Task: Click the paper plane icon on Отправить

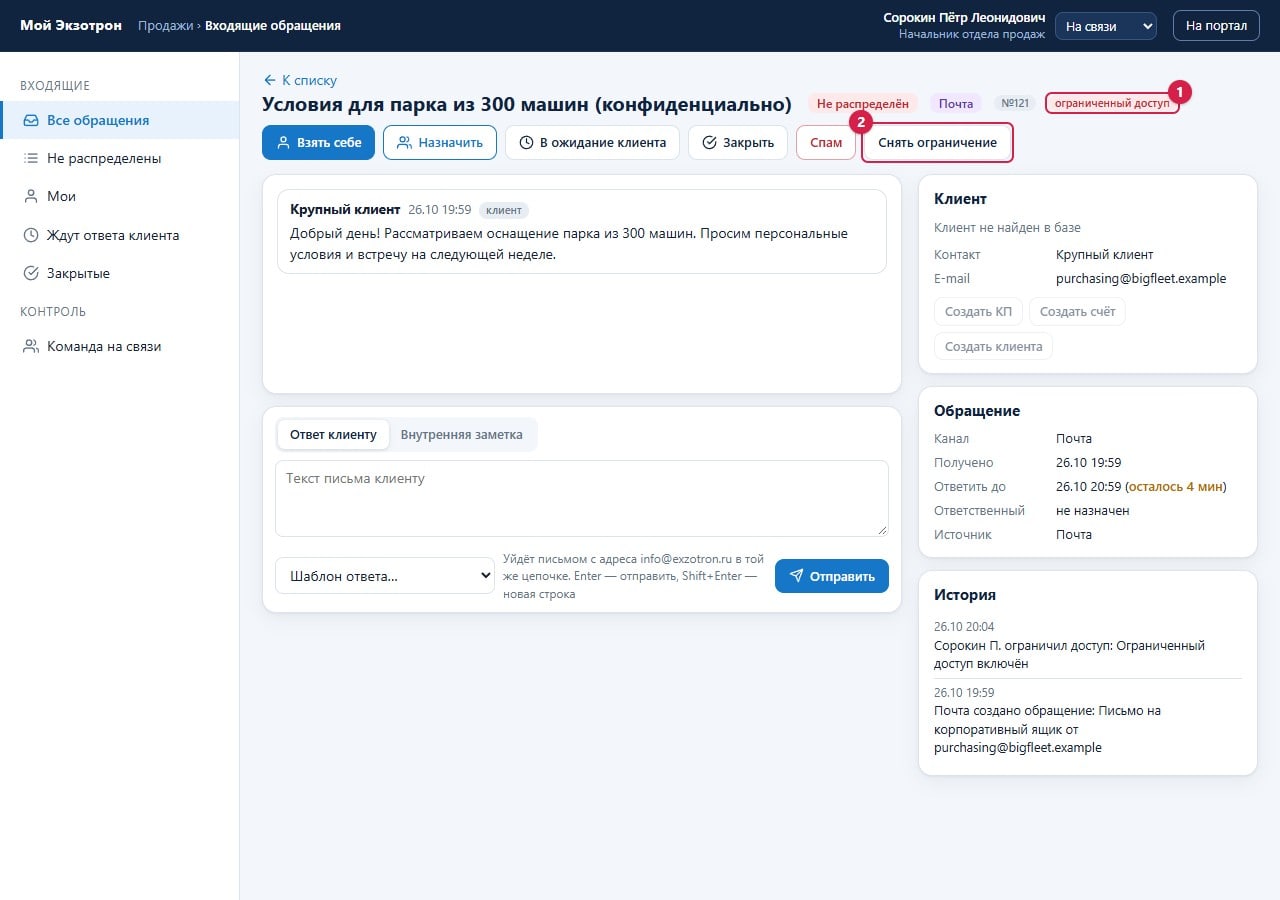Action: (797, 576)
